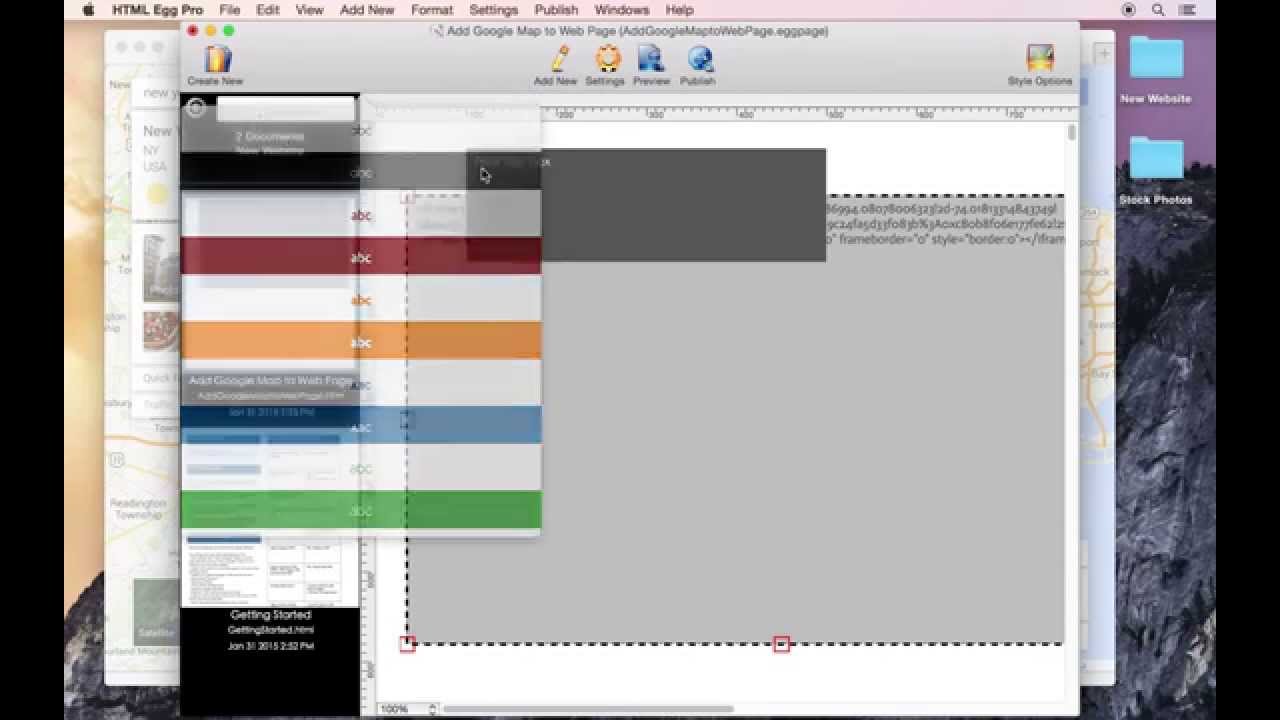The width and height of the screenshot is (1280, 720).
Task: Click the Preview toolbar icon
Action: [x=651, y=65]
